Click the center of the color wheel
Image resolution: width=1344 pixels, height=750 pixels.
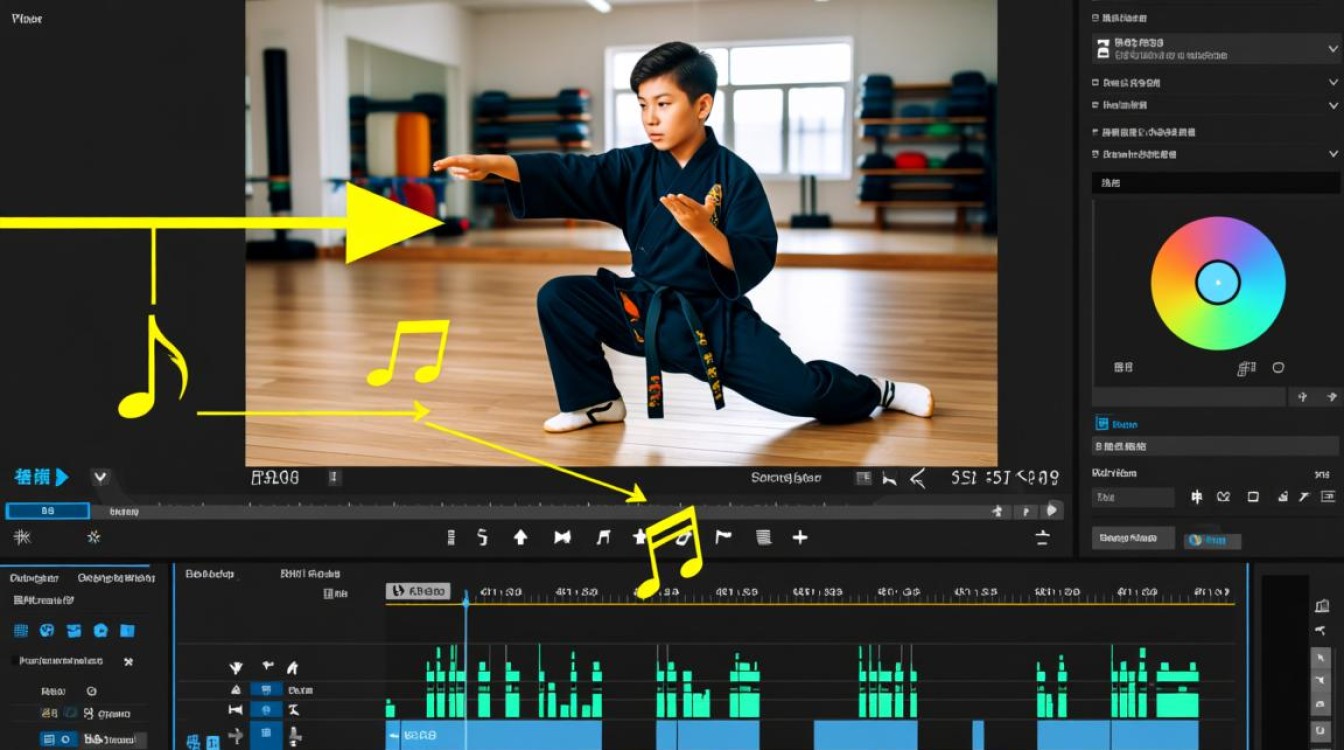1217,283
